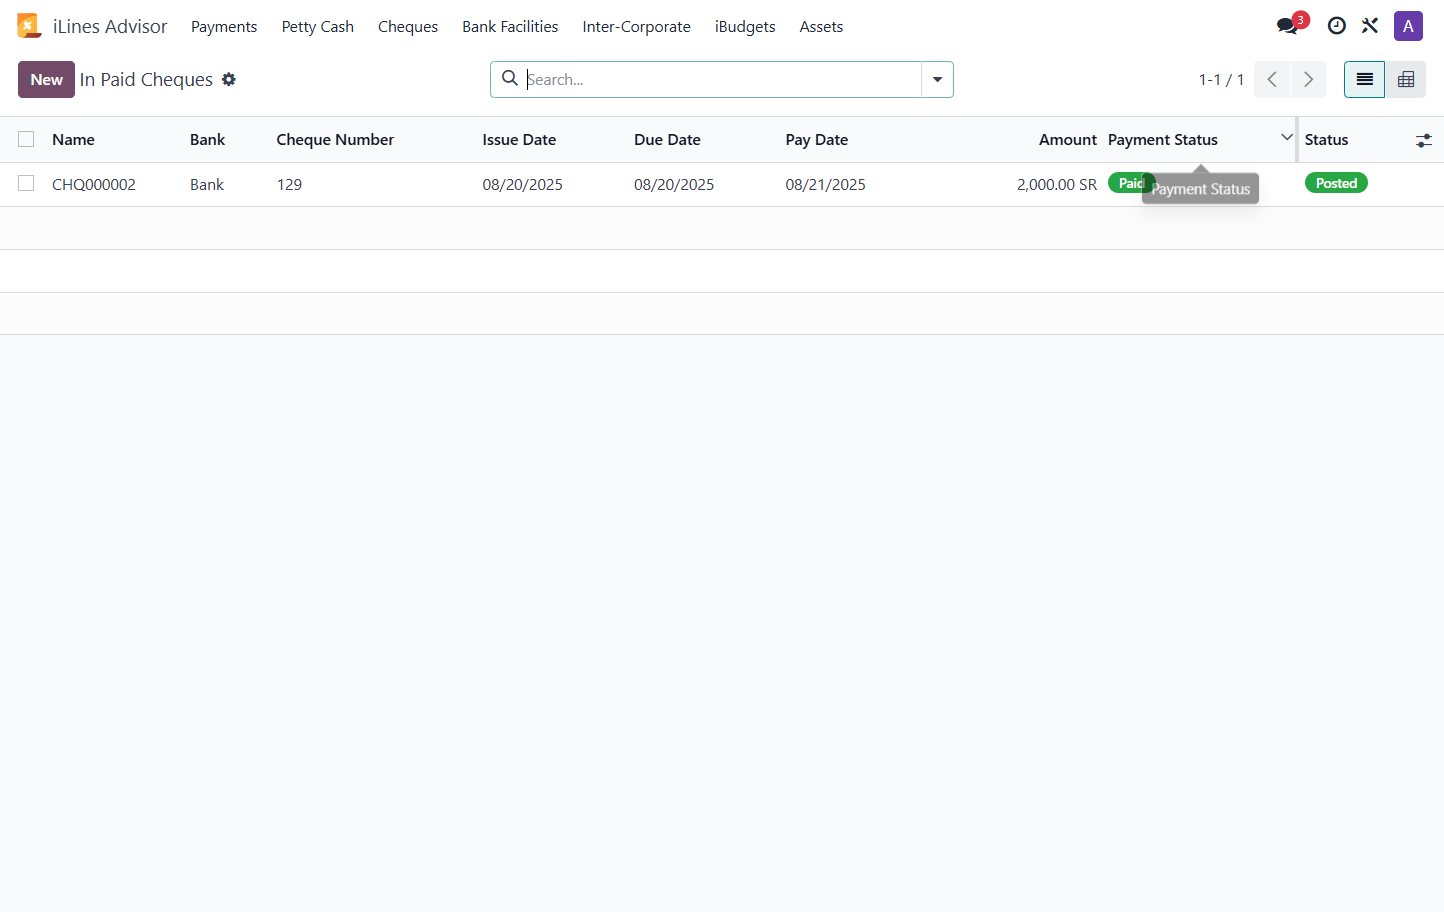Go to previous page arrow

(1272, 79)
